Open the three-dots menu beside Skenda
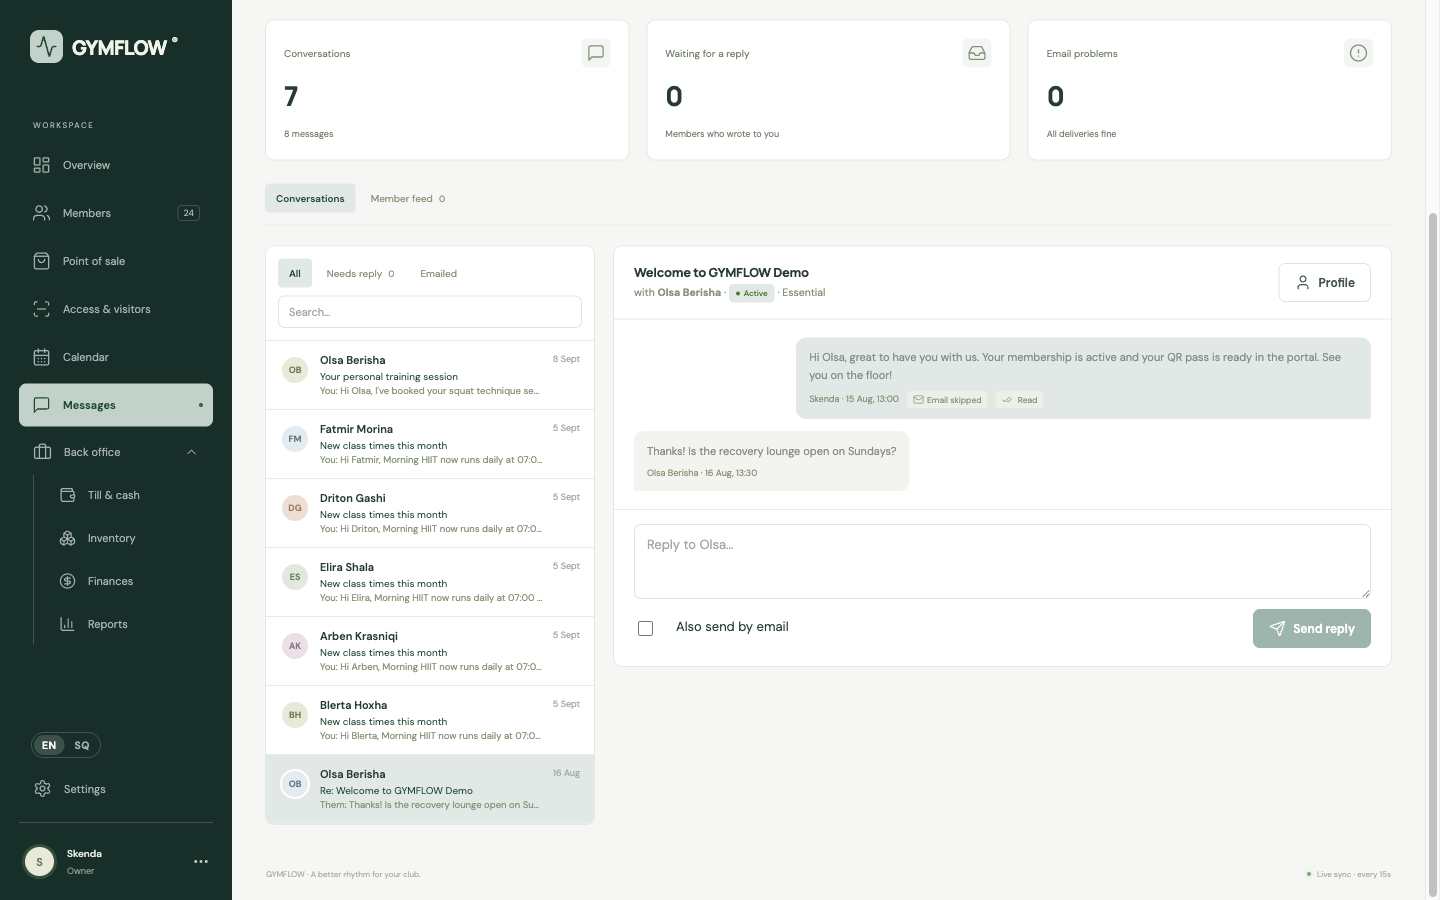1440x900 pixels. click(x=201, y=862)
